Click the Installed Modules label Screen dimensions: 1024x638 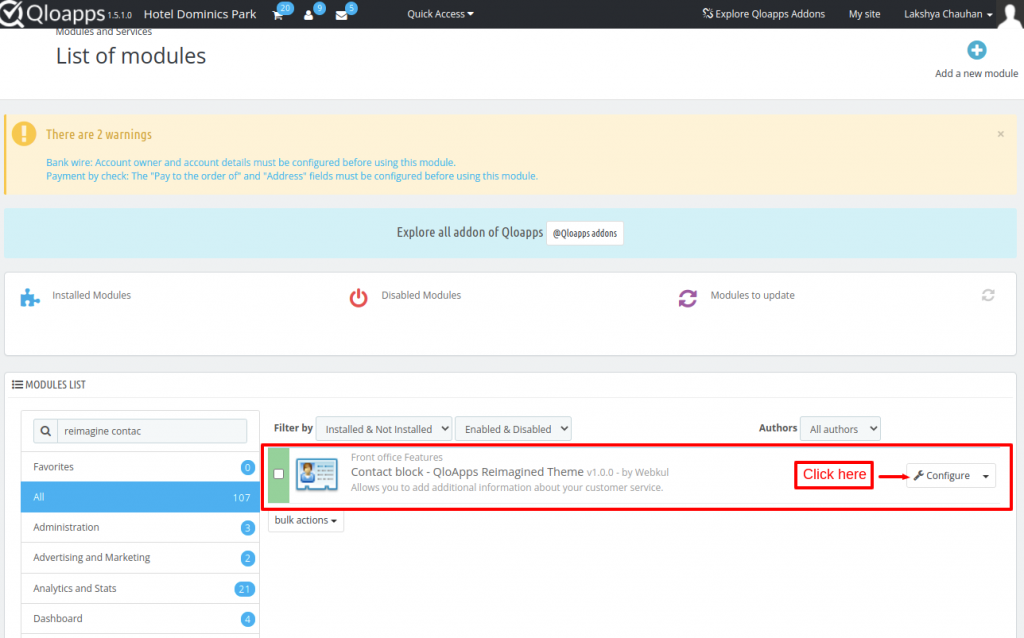91,295
